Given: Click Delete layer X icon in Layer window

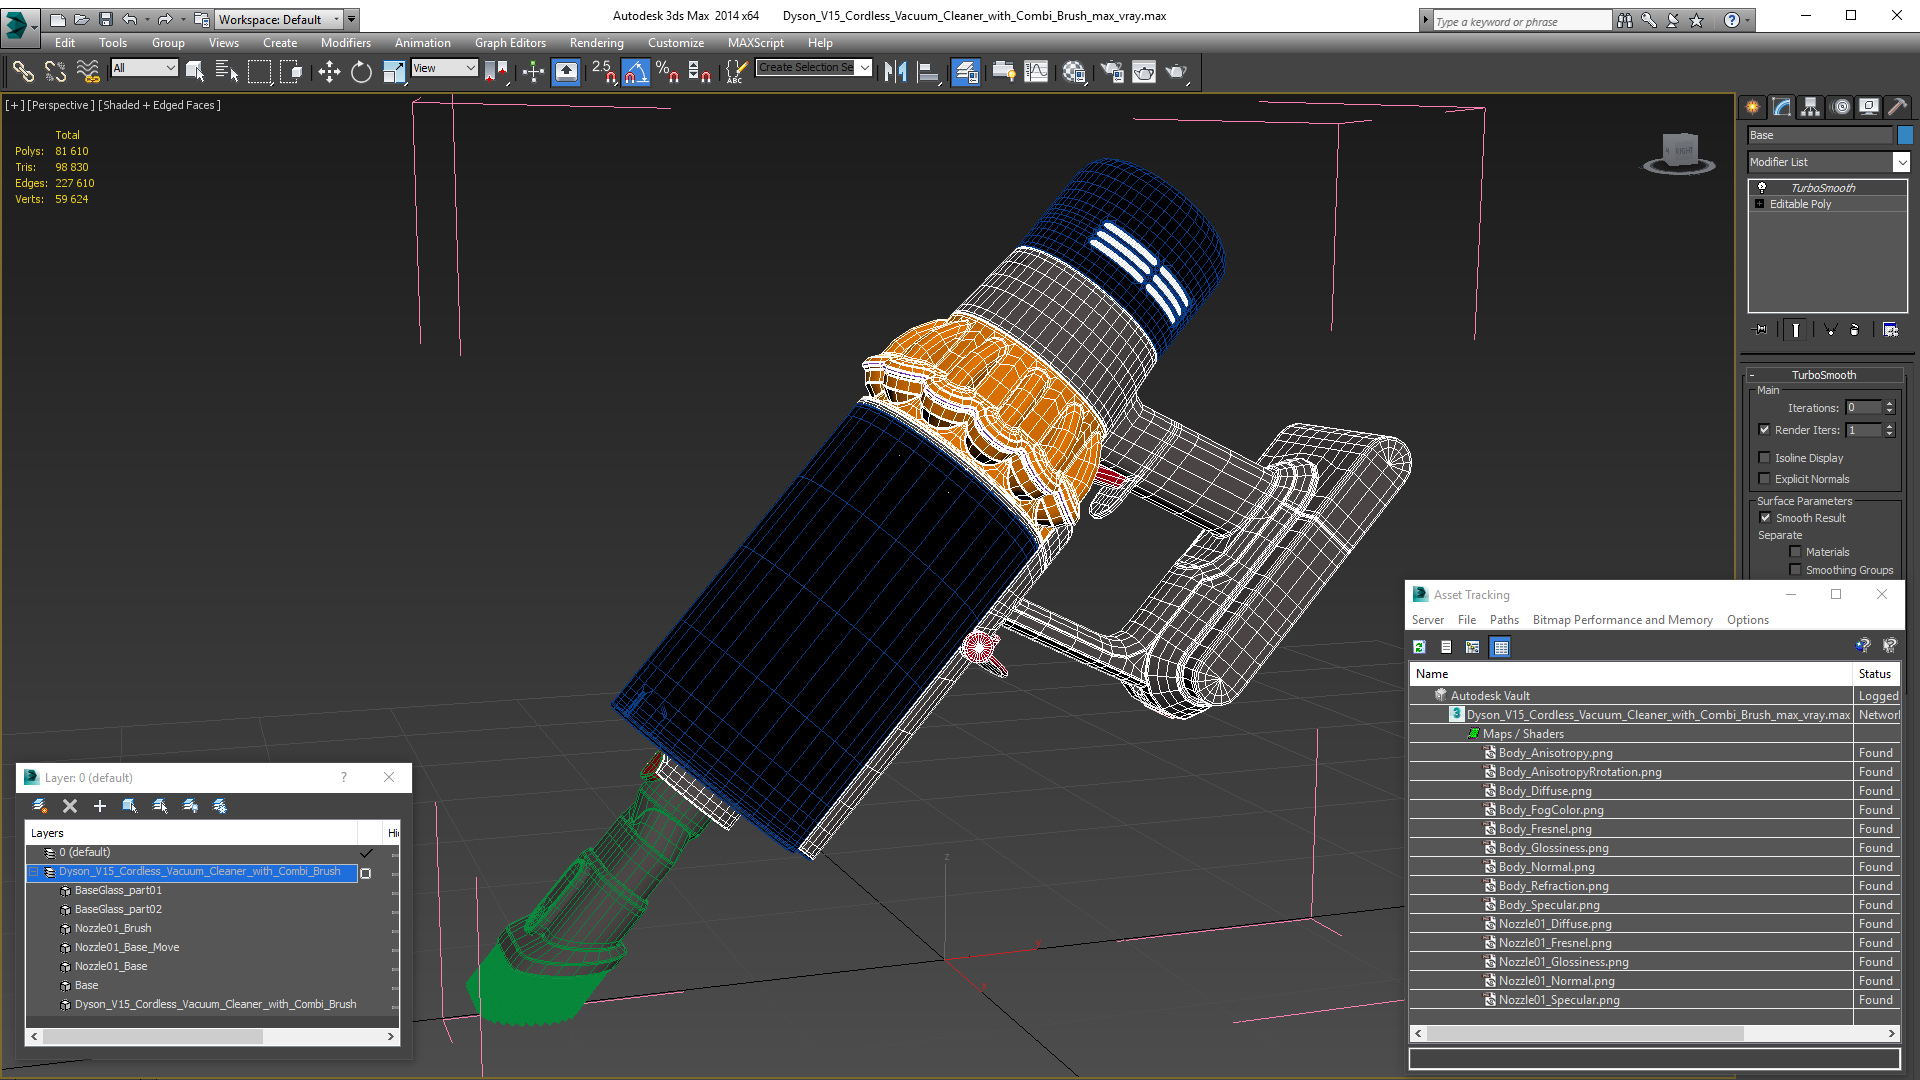Looking at the screenshot, I should [x=70, y=806].
